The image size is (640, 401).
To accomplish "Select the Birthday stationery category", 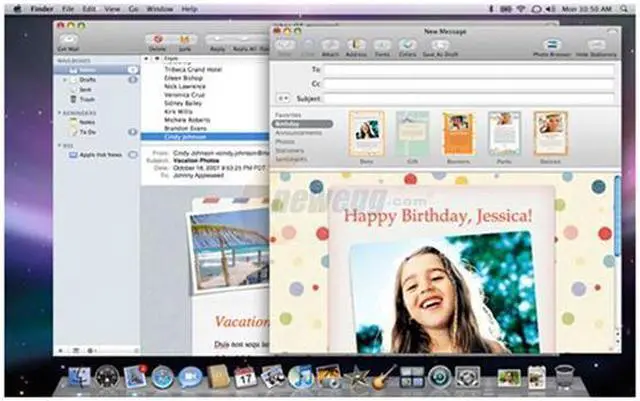I will pos(303,124).
